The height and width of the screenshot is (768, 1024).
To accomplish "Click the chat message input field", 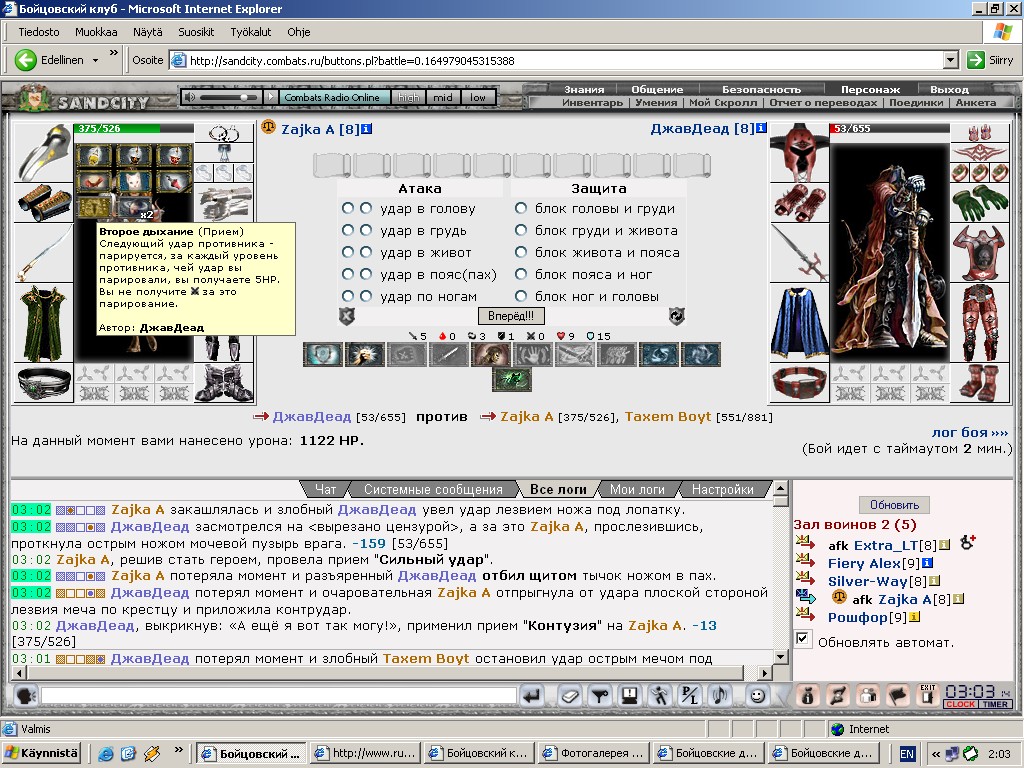I will pyautogui.click(x=279, y=696).
